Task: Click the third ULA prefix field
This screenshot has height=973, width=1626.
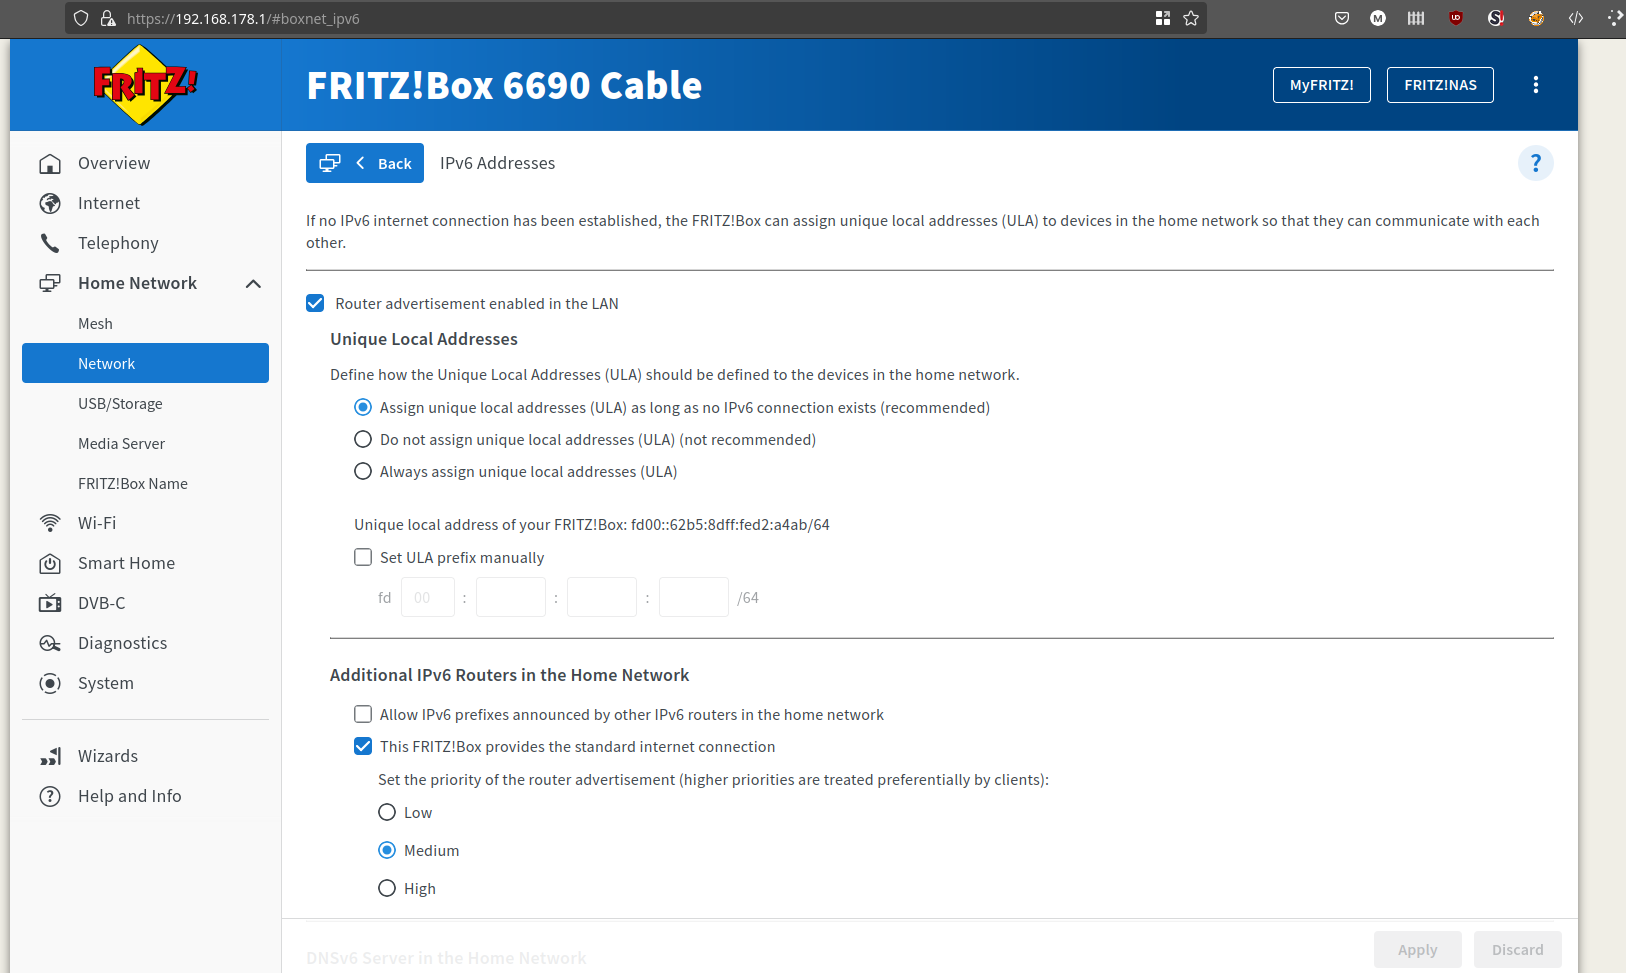Action: click(x=602, y=597)
